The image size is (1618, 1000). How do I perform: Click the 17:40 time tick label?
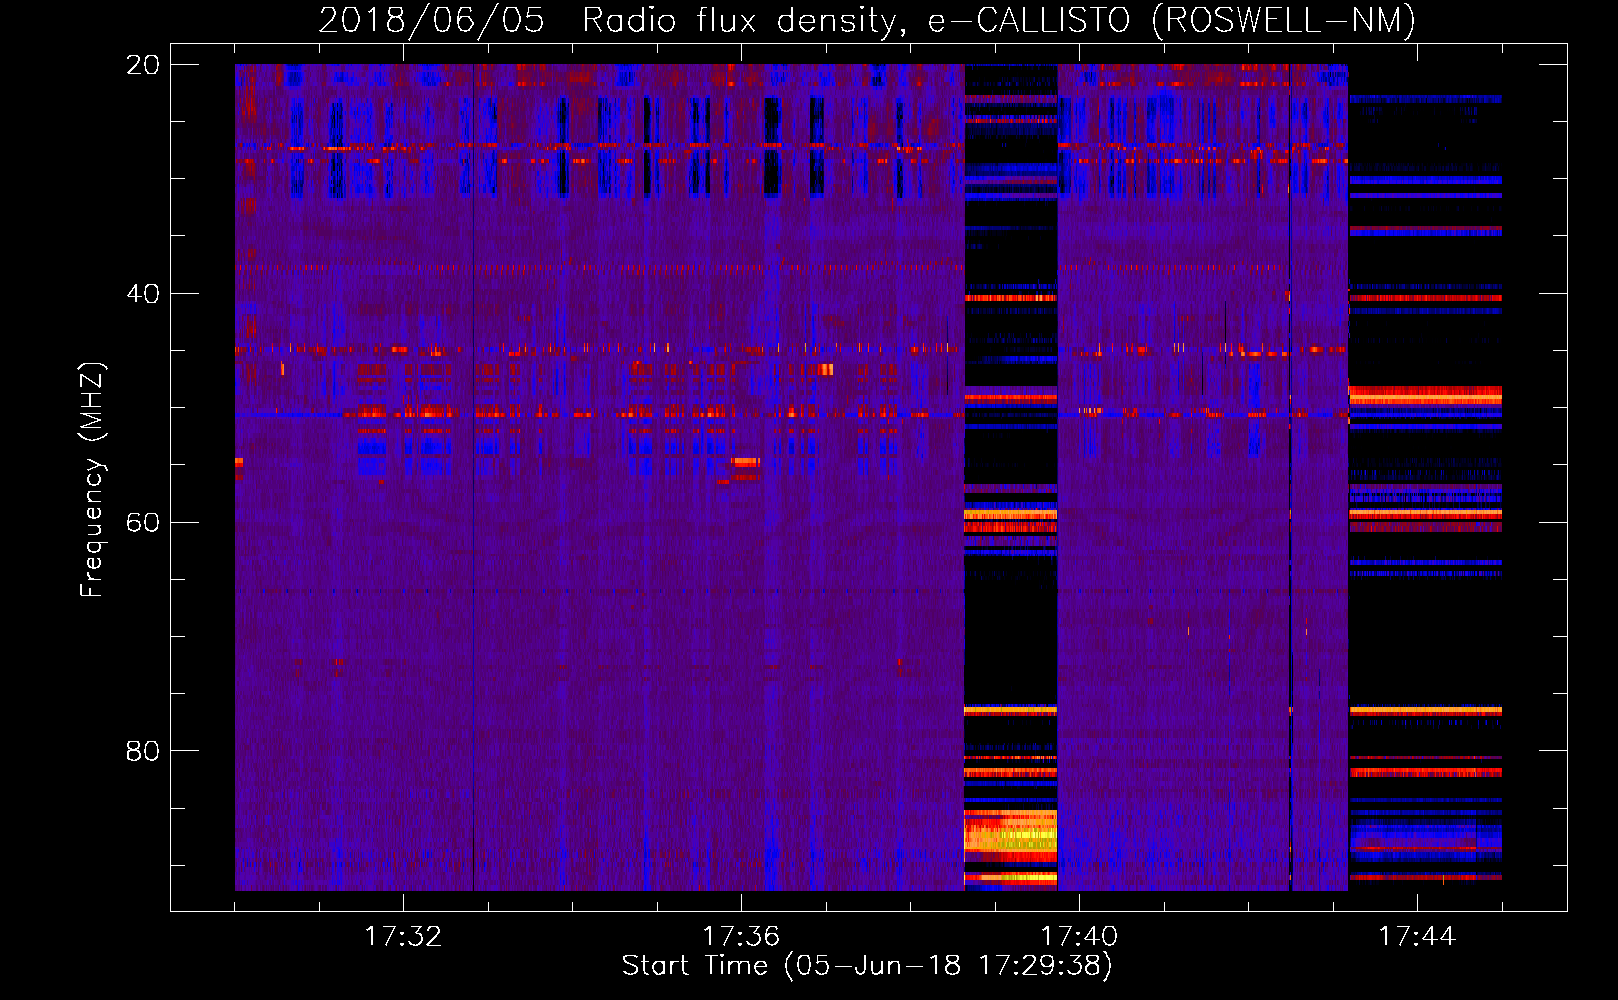[x=1079, y=937]
